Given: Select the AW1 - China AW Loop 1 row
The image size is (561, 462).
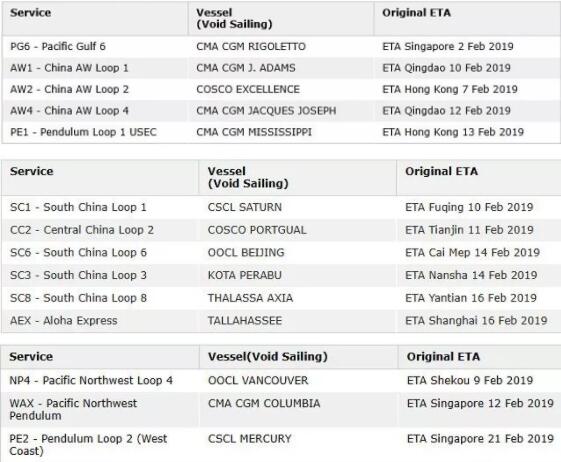Looking at the screenshot, I should [280, 68].
